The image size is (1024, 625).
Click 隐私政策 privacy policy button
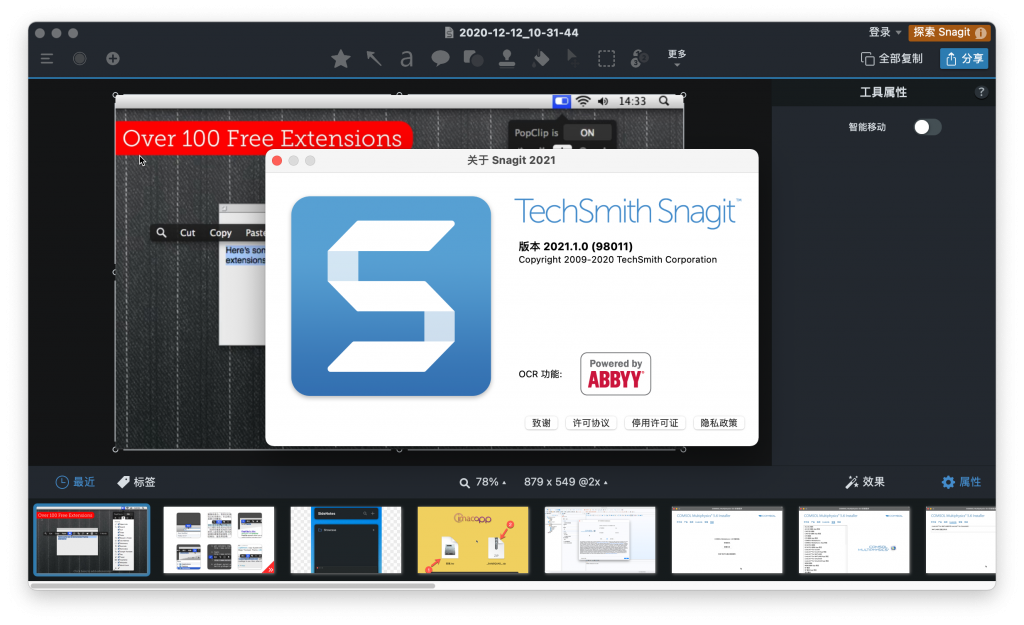point(718,423)
